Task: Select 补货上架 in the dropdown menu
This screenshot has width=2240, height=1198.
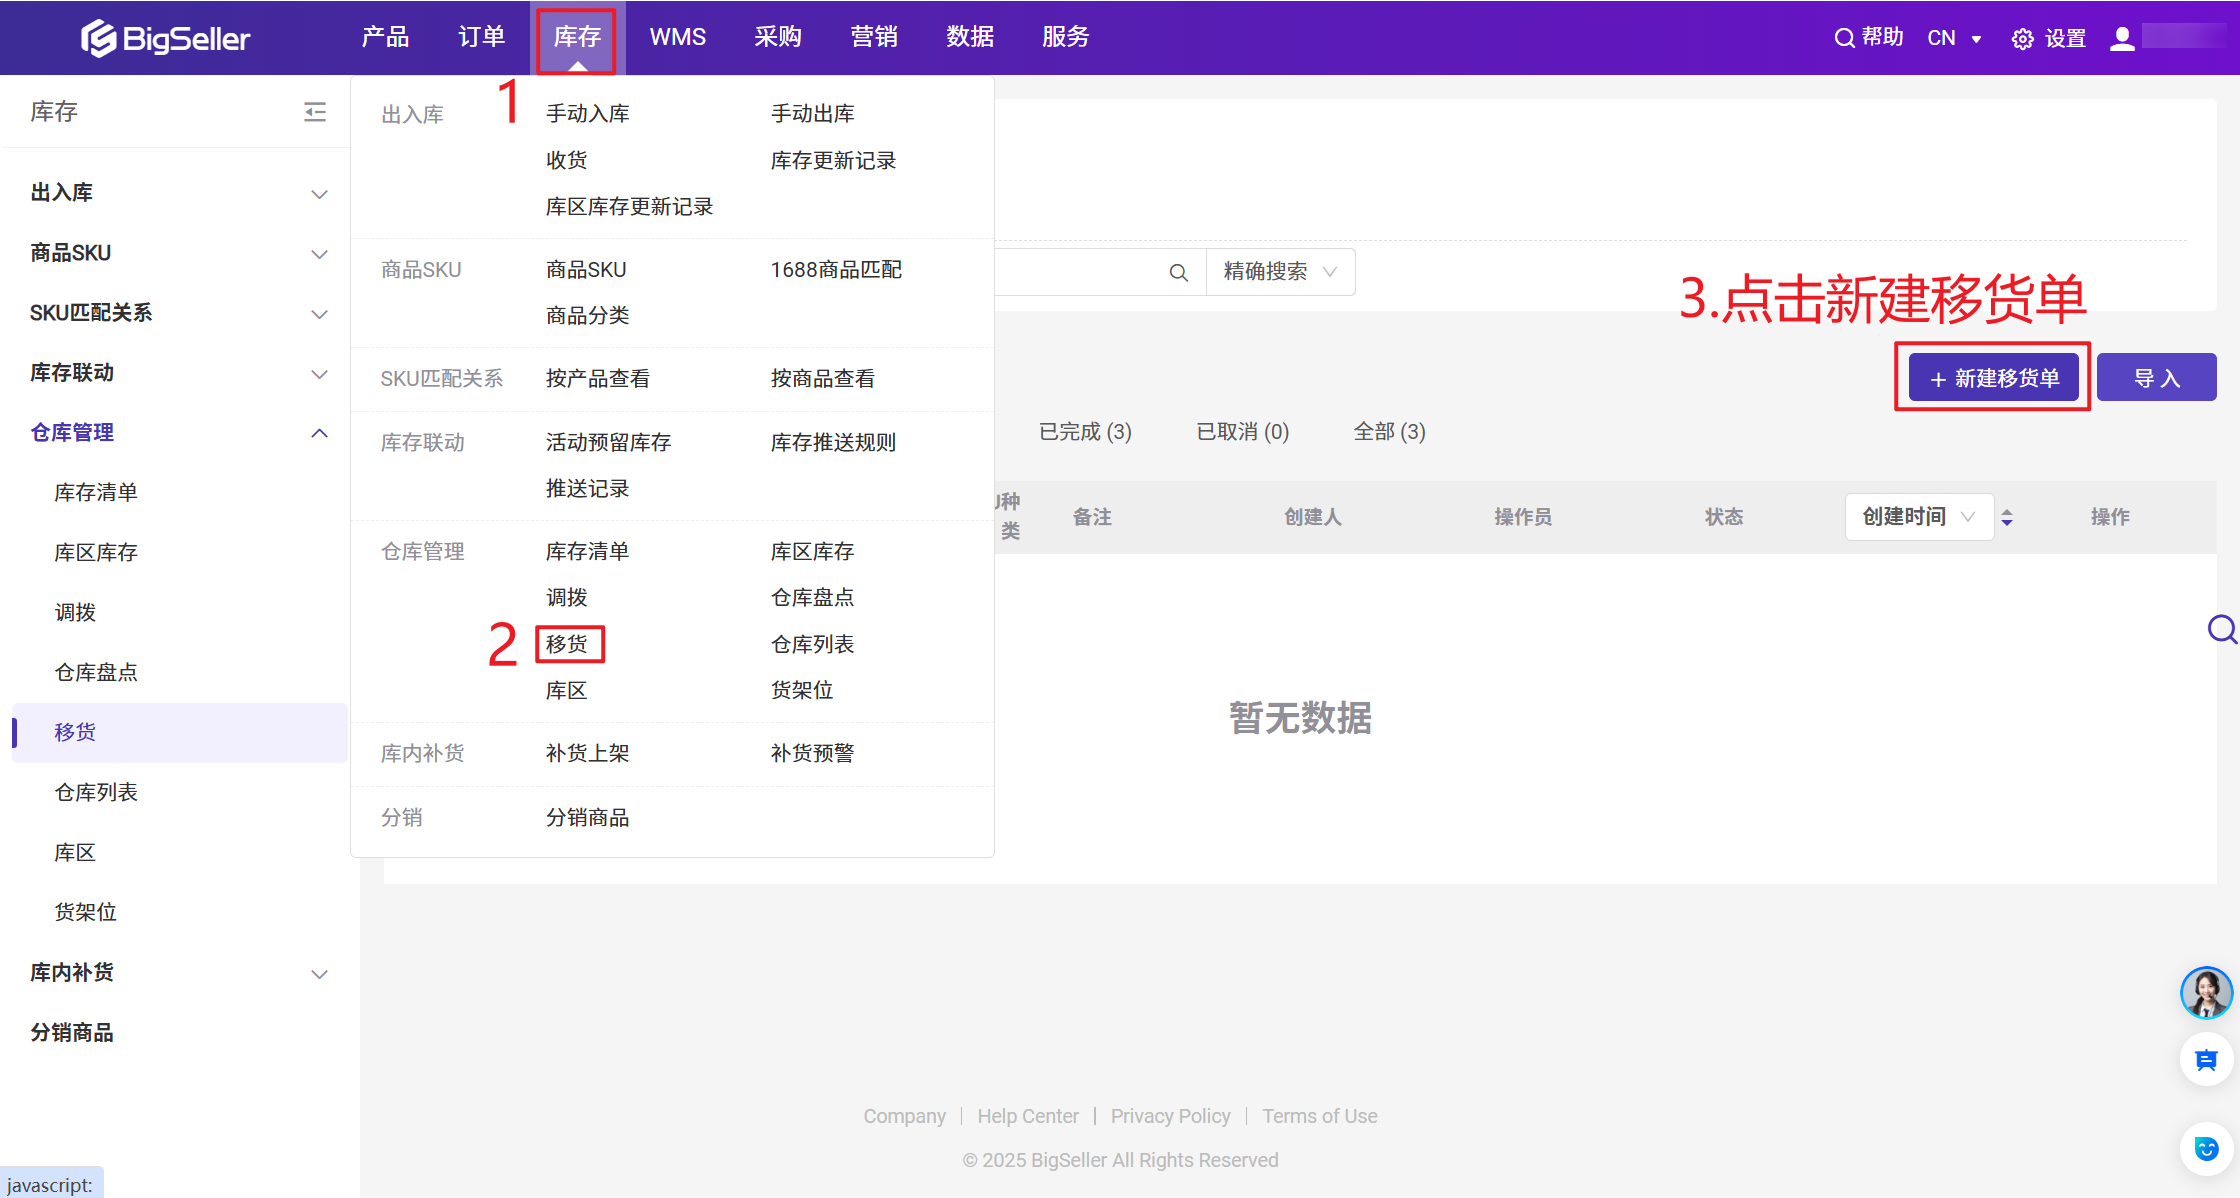Action: (x=587, y=753)
